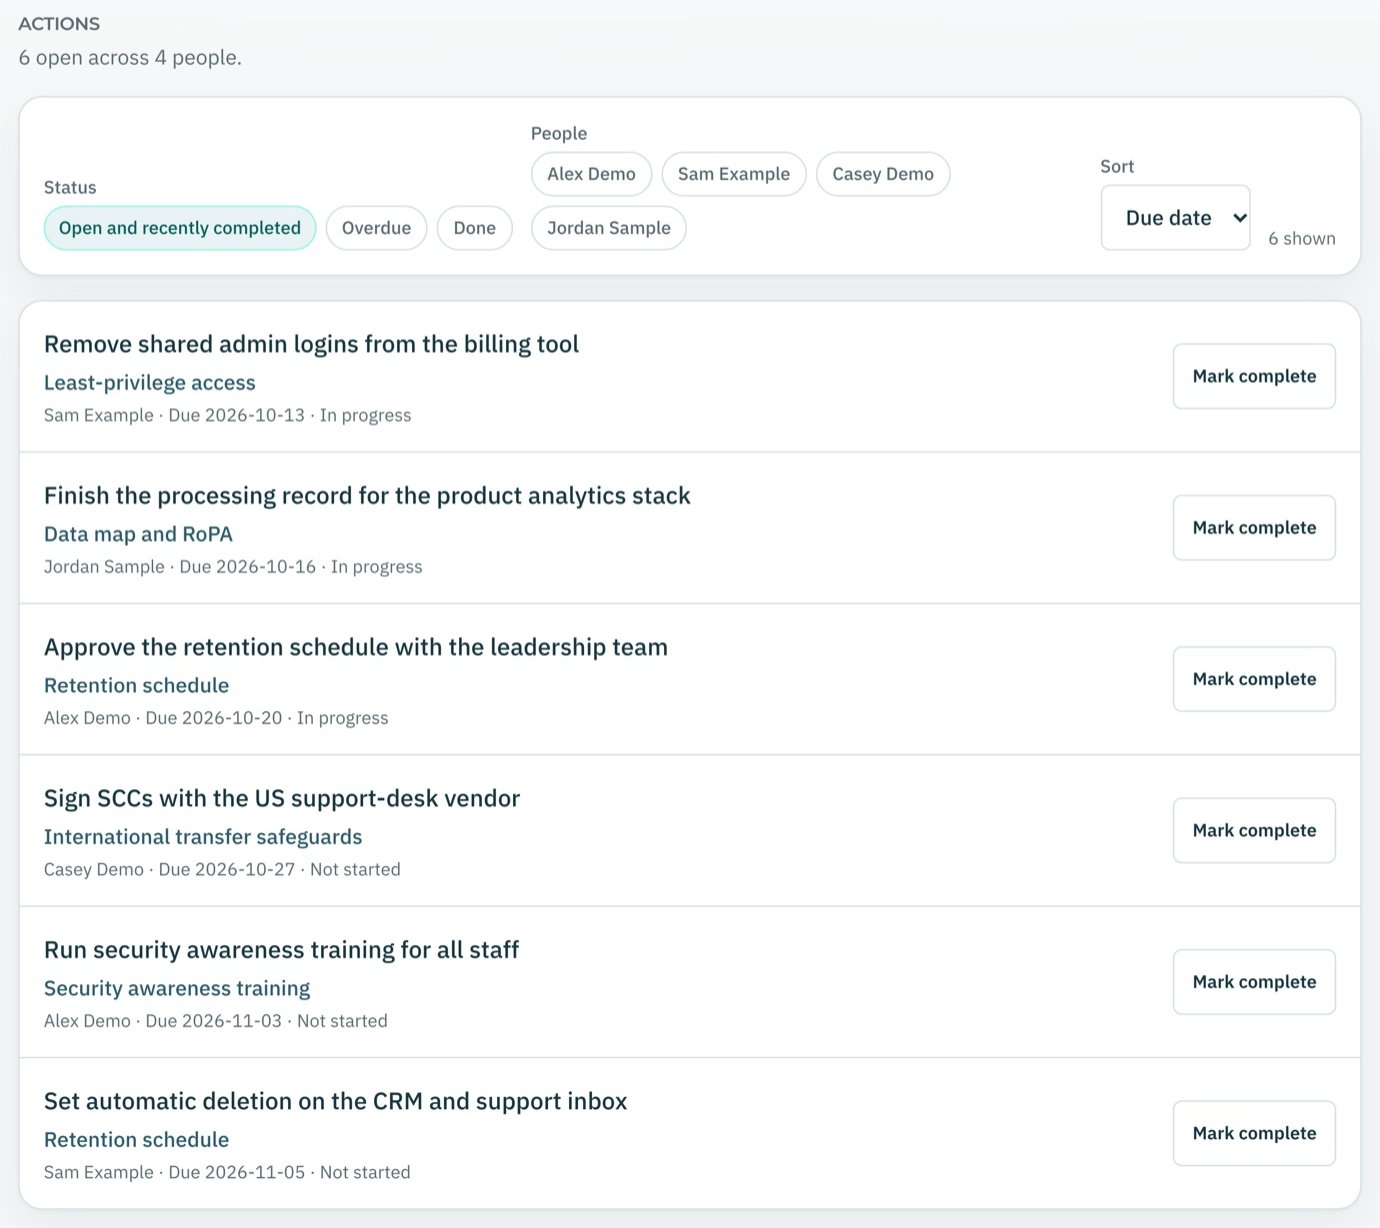
Task: Click 'Sam Example · Due 2026-10-13 · In progress'
Action: coord(227,415)
